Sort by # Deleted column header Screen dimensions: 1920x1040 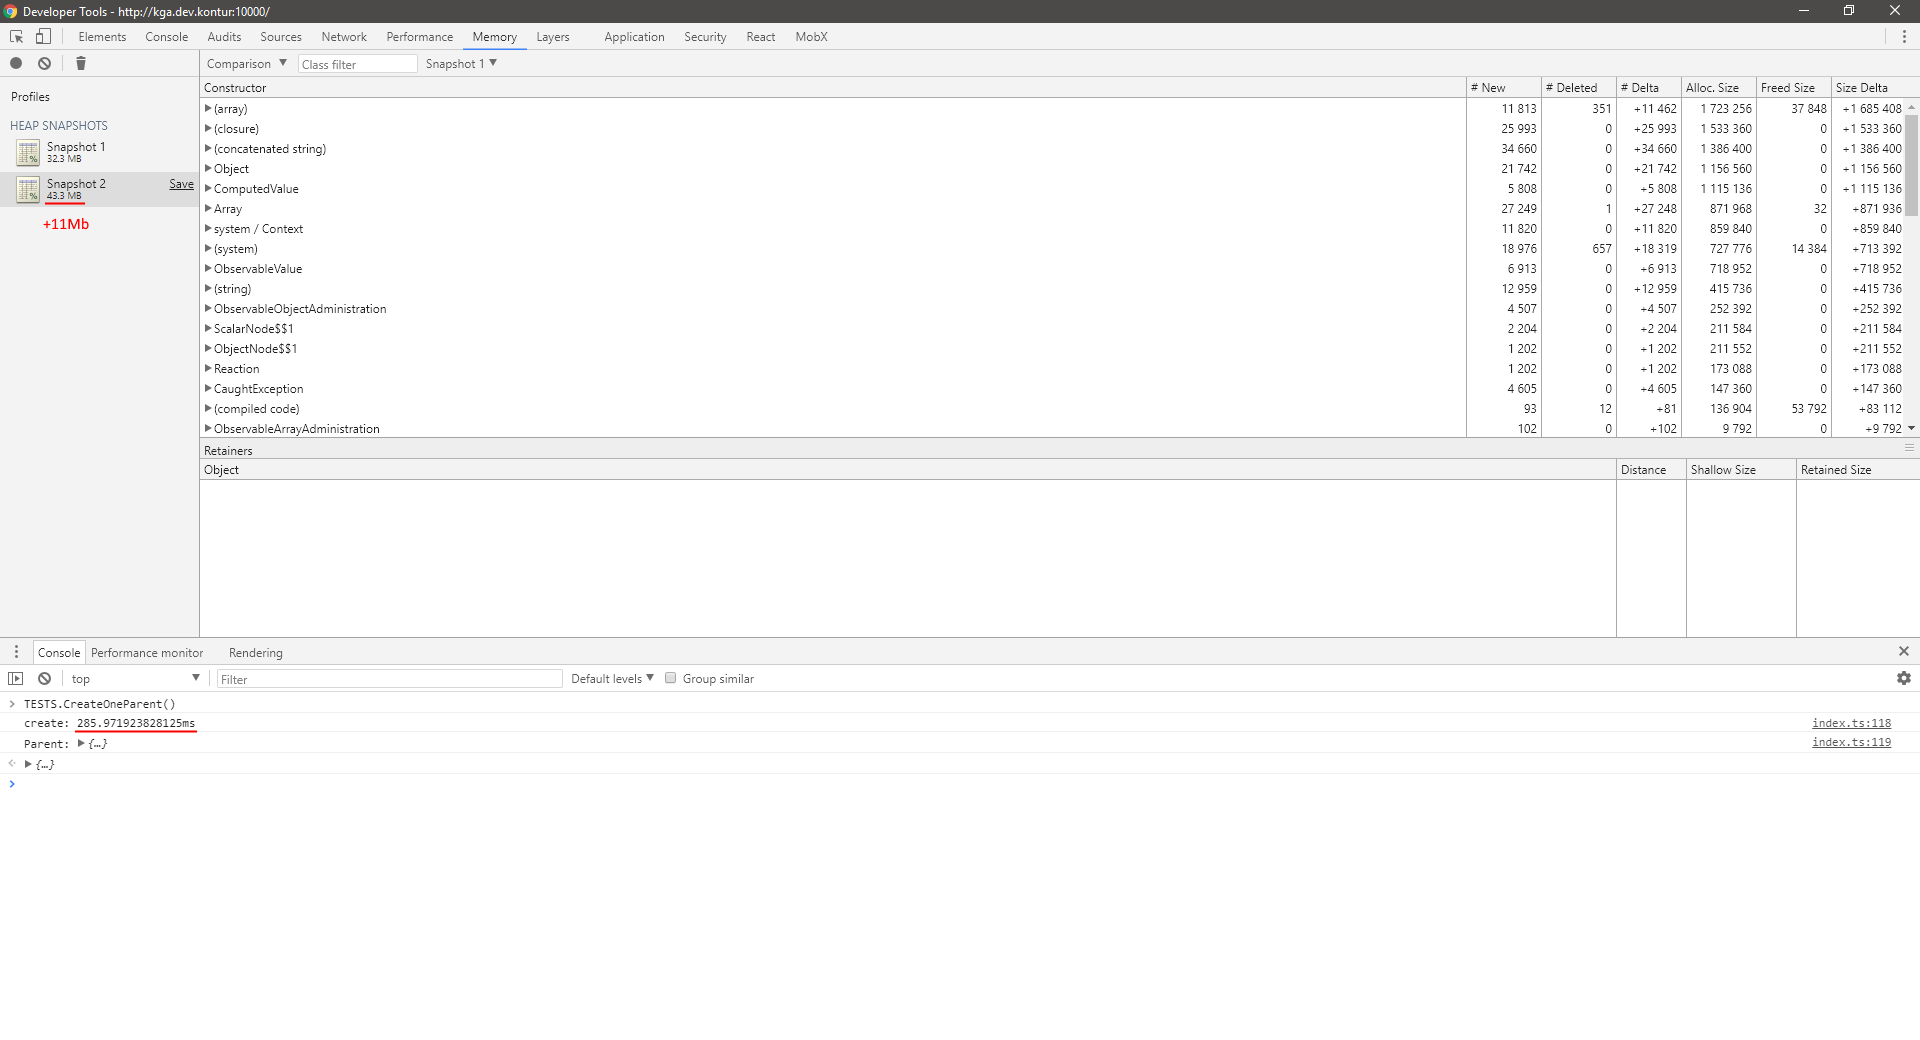point(1579,88)
